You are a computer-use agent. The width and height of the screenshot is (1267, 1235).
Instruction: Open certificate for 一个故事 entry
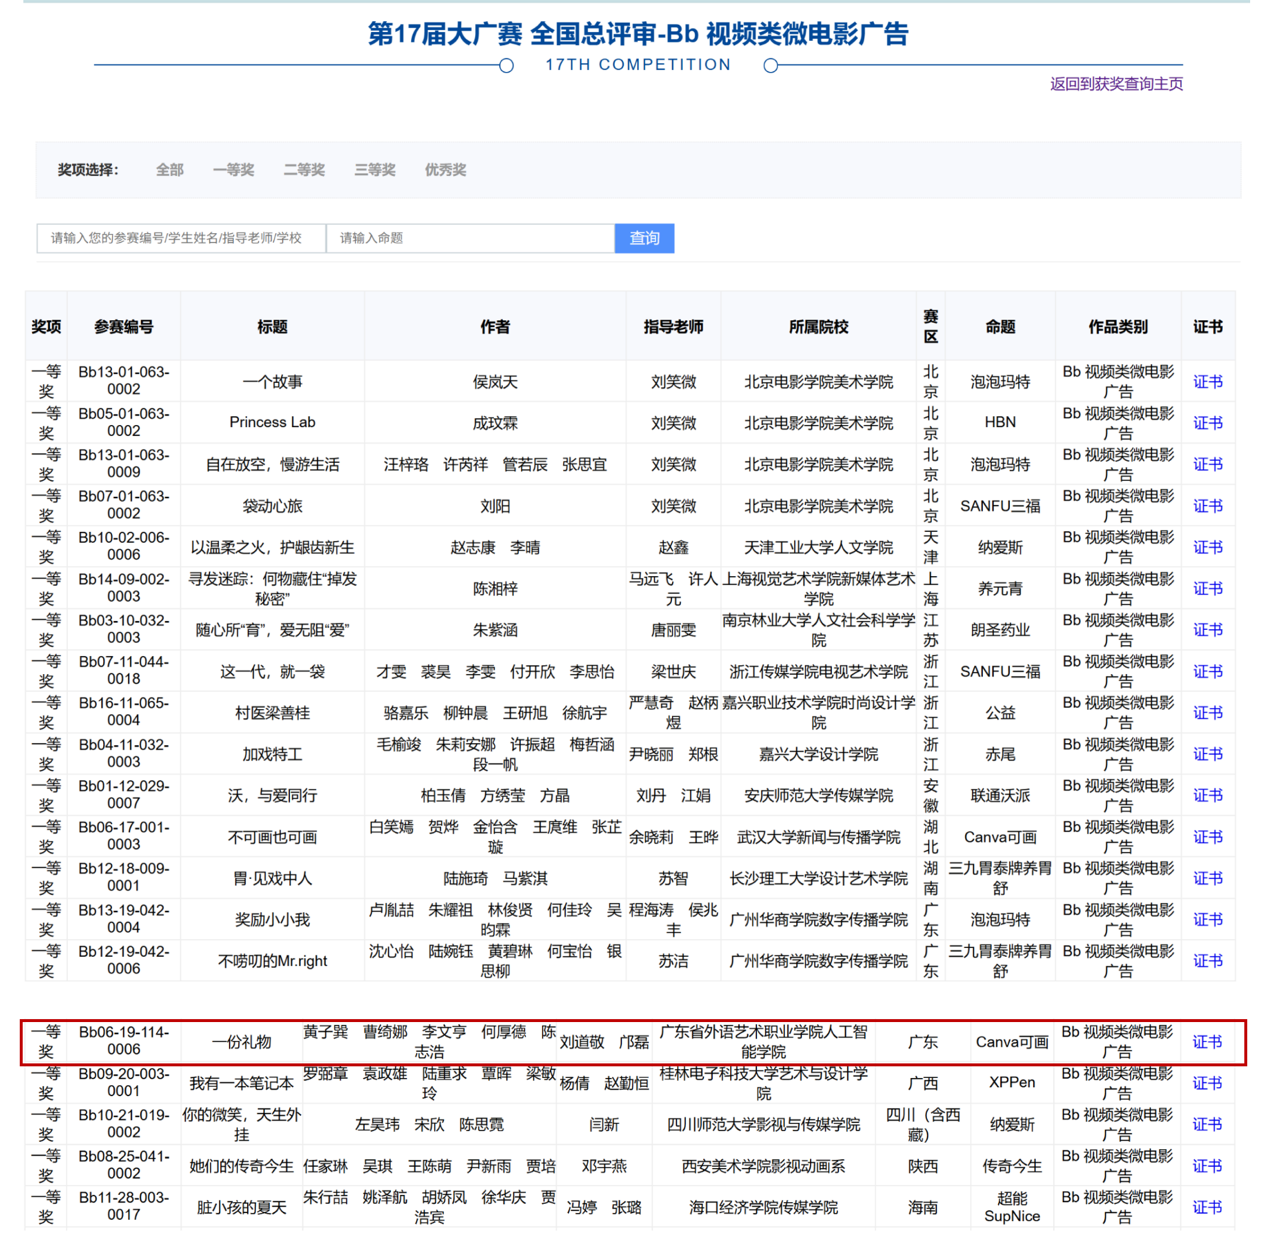[1207, 382]
